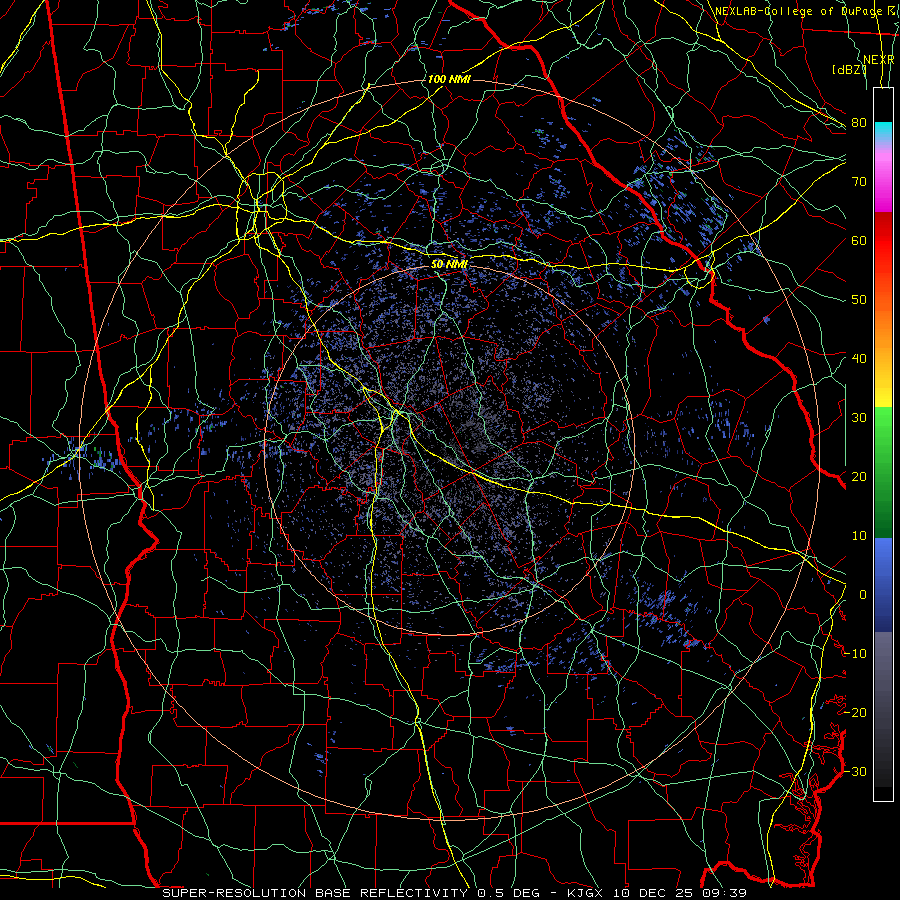Click the 70 dBZ scale label
900x900 pixels.
click(x=859, y=182)
